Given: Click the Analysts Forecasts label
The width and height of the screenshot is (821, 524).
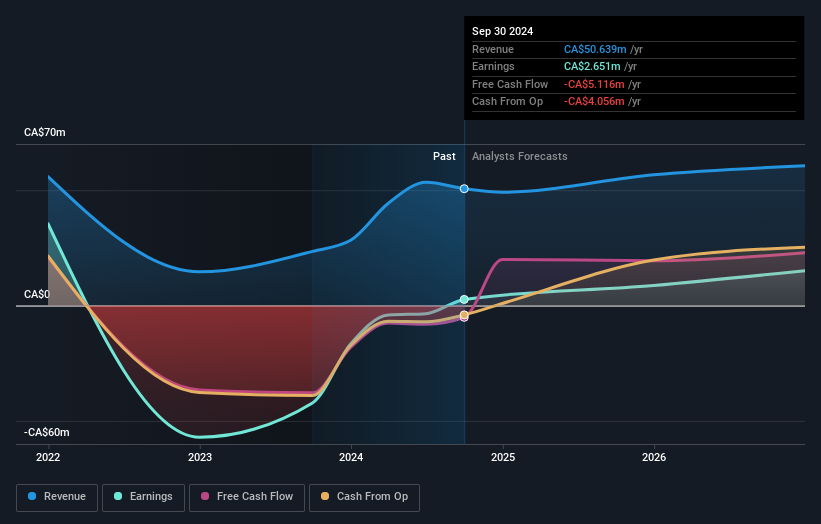Looking at the screenshot, I should pyautogui.click(x=519, y=156).
